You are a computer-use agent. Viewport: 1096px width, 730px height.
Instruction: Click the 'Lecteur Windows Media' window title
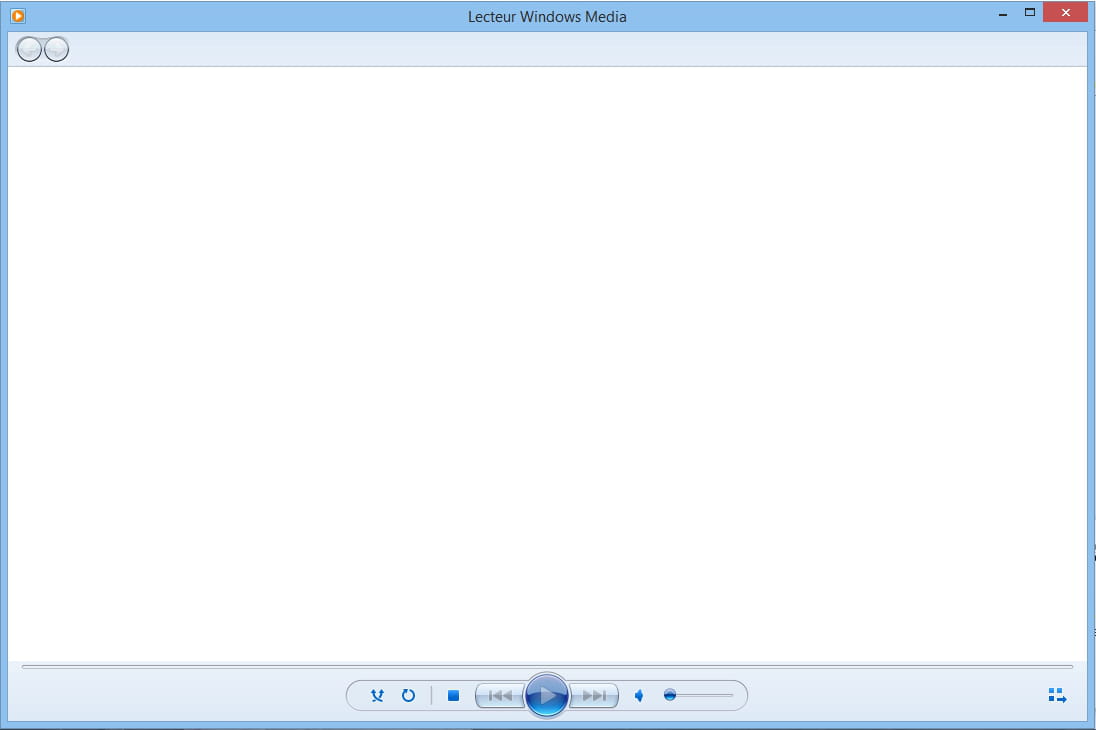547,16
